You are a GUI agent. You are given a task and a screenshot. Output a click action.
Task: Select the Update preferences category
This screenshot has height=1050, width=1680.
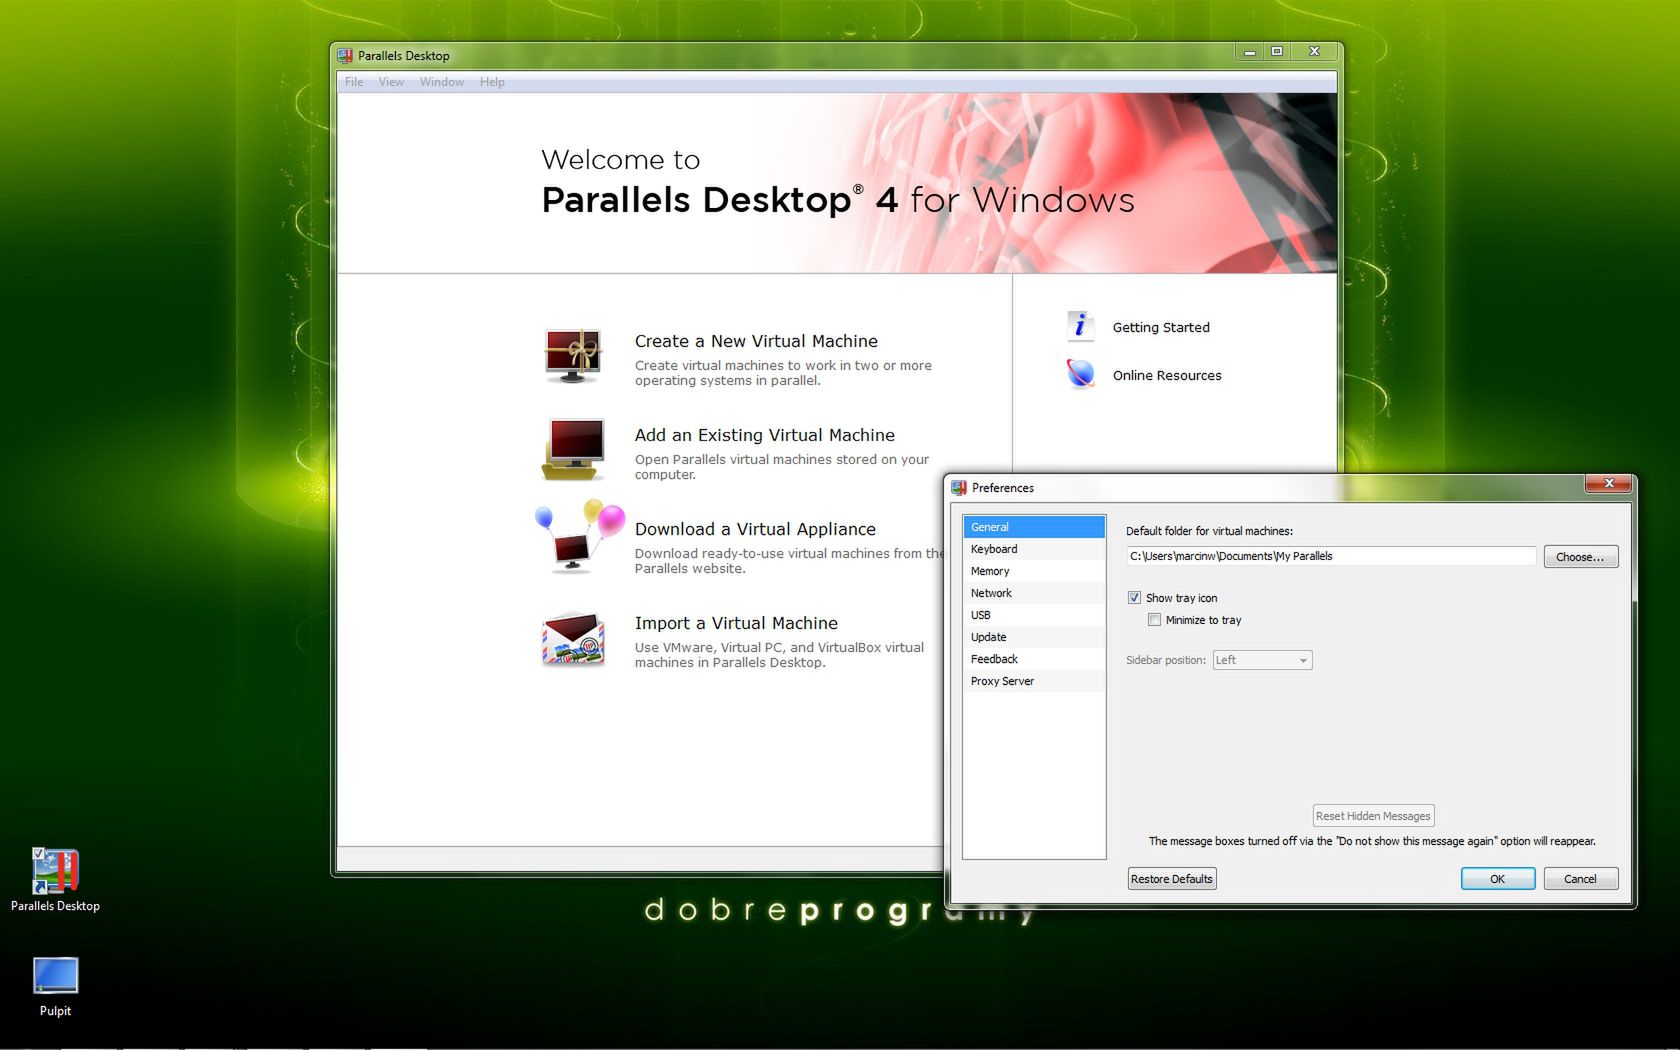[1034, 637]
